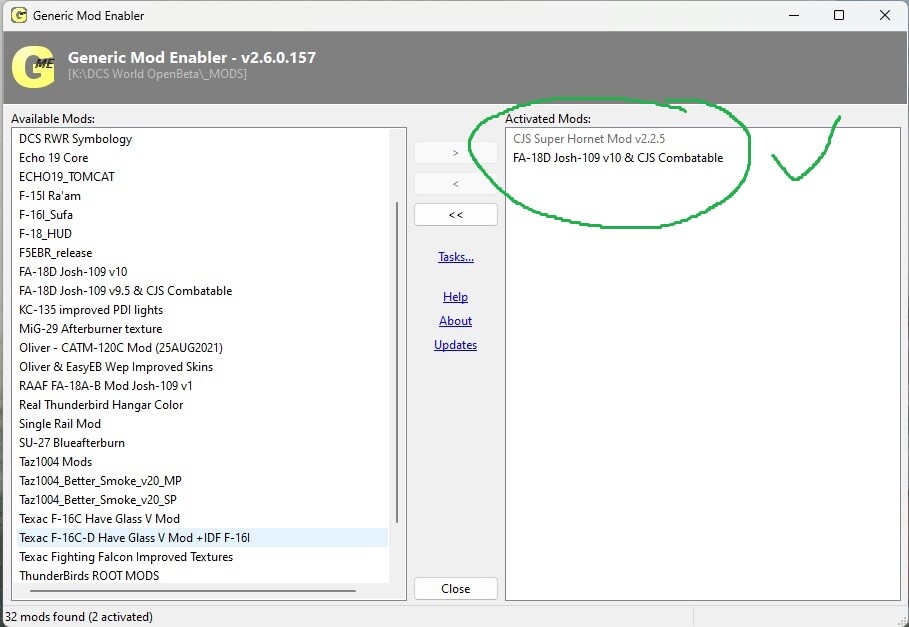Click the available mods horizontal scrollbar
Screen dimensions: 909x627
193,591
